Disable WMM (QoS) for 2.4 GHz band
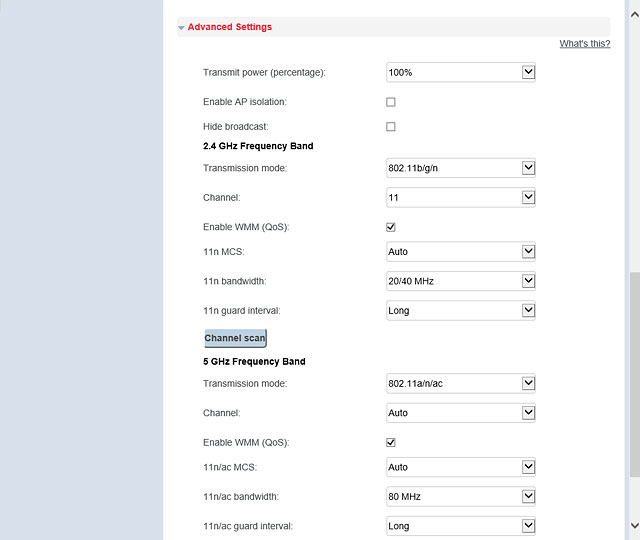This screenshot has height=540, width=640. (391, 227)
